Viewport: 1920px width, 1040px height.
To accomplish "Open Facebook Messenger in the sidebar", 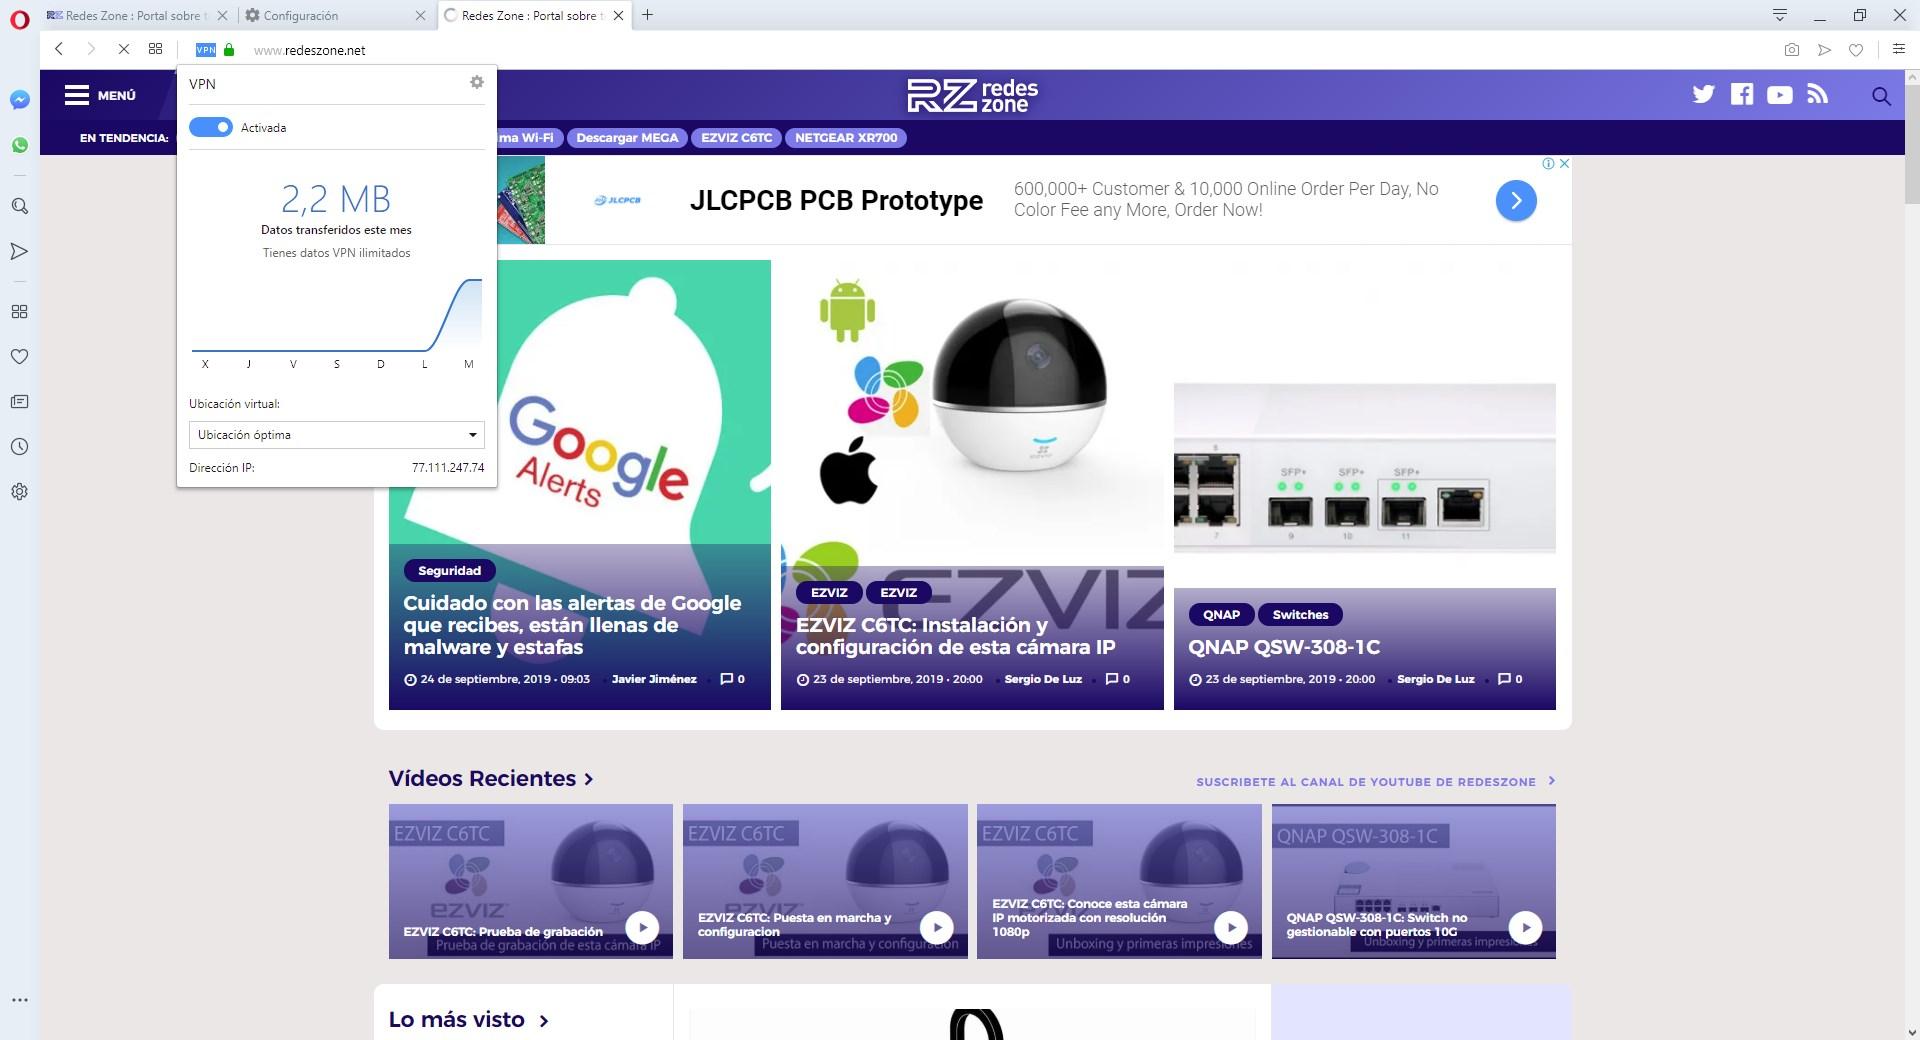I will [x=19, y=100].
